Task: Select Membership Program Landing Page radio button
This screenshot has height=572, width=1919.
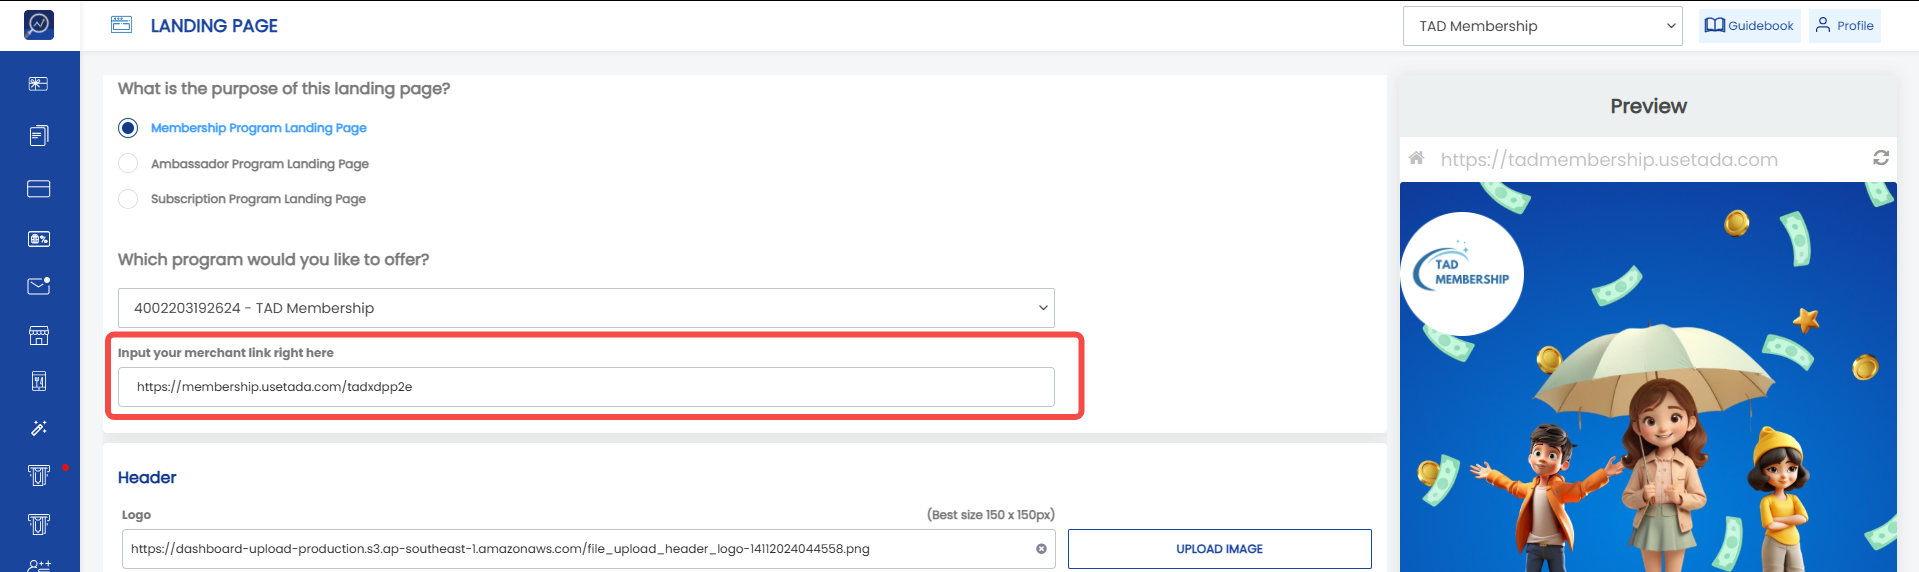Action: [128, 128]
